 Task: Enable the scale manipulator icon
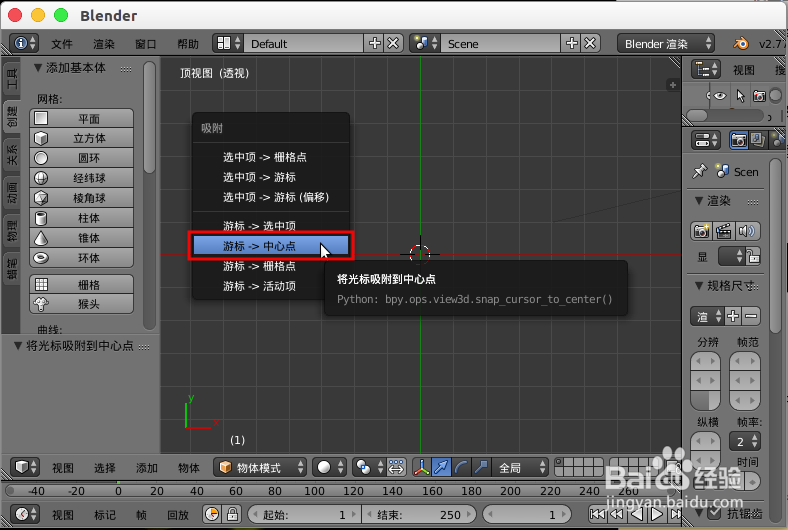click(x=480, y=467)
